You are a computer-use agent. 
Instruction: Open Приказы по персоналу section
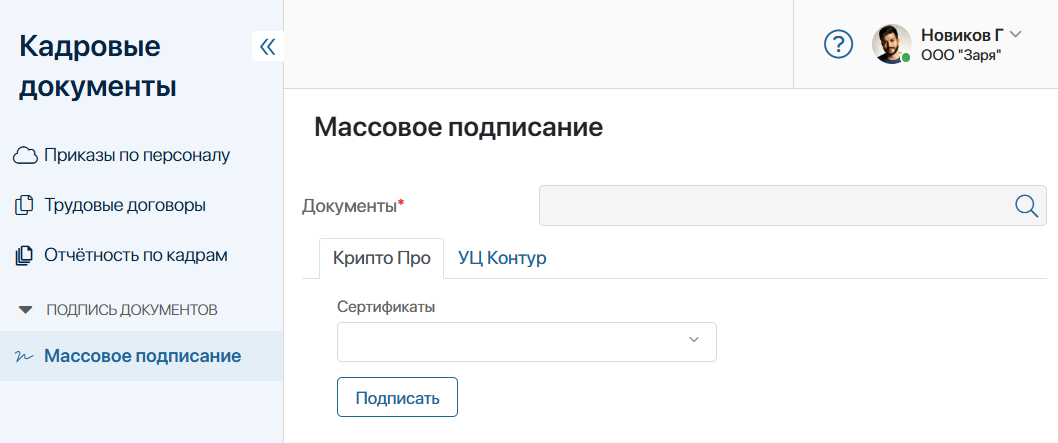click(x=137, y=155)
